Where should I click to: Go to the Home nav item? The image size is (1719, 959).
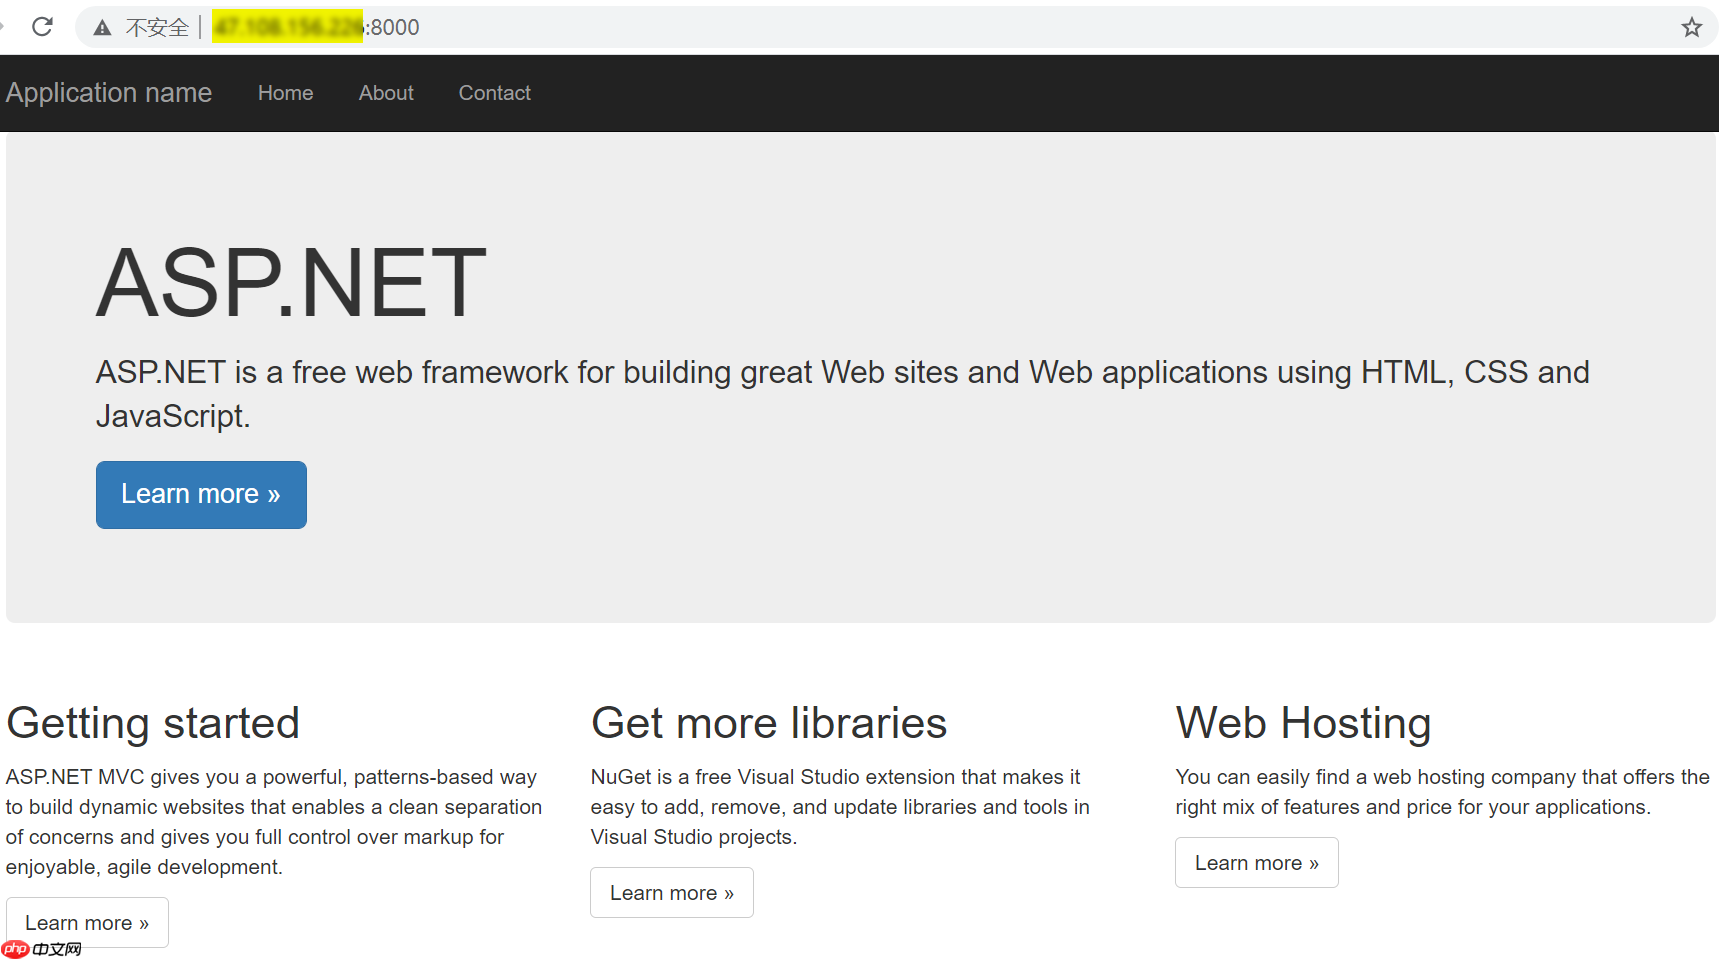[x=285, y=93]
